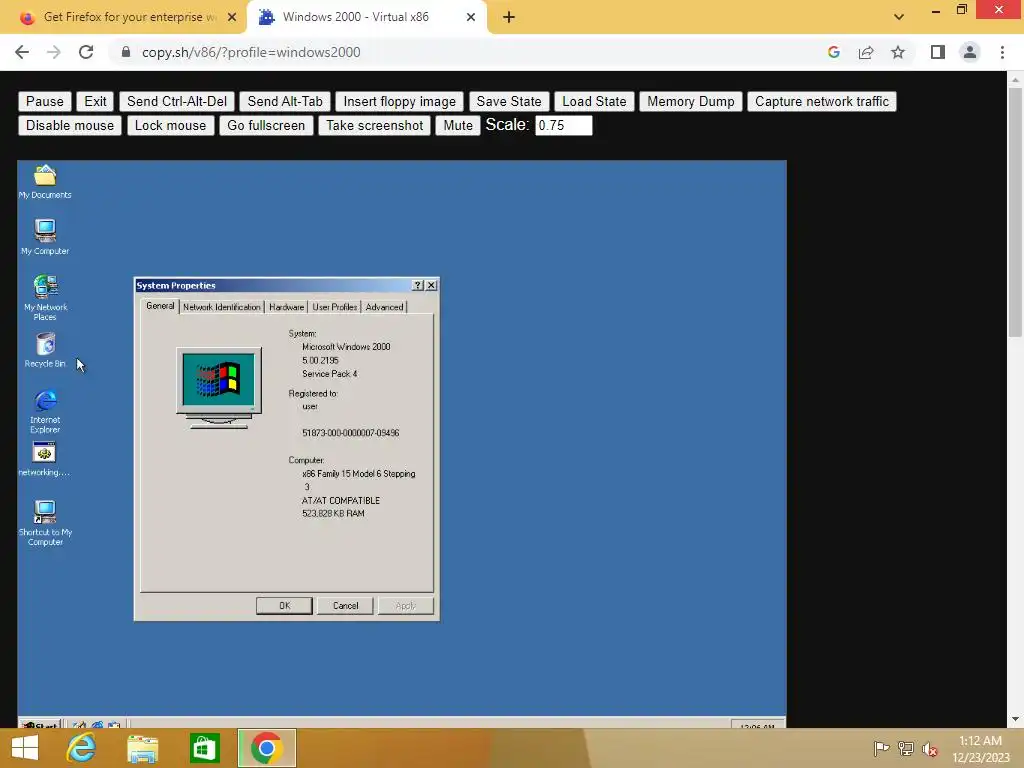Go forward in browser history
The height and width of the screenshot is (768, 1024).
(x=54, y=52)
